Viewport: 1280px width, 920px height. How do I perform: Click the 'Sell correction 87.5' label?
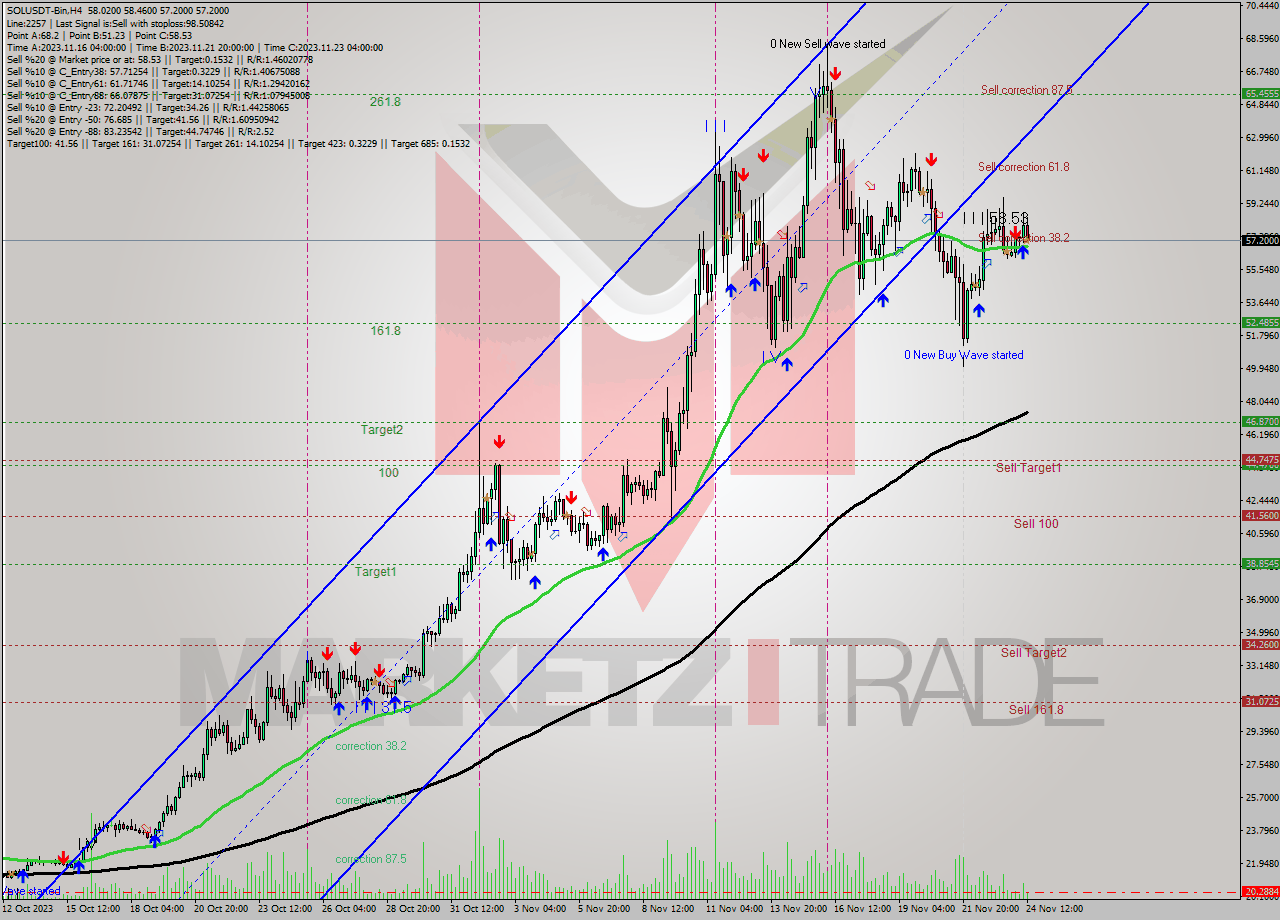click(x=1026, y=90)
